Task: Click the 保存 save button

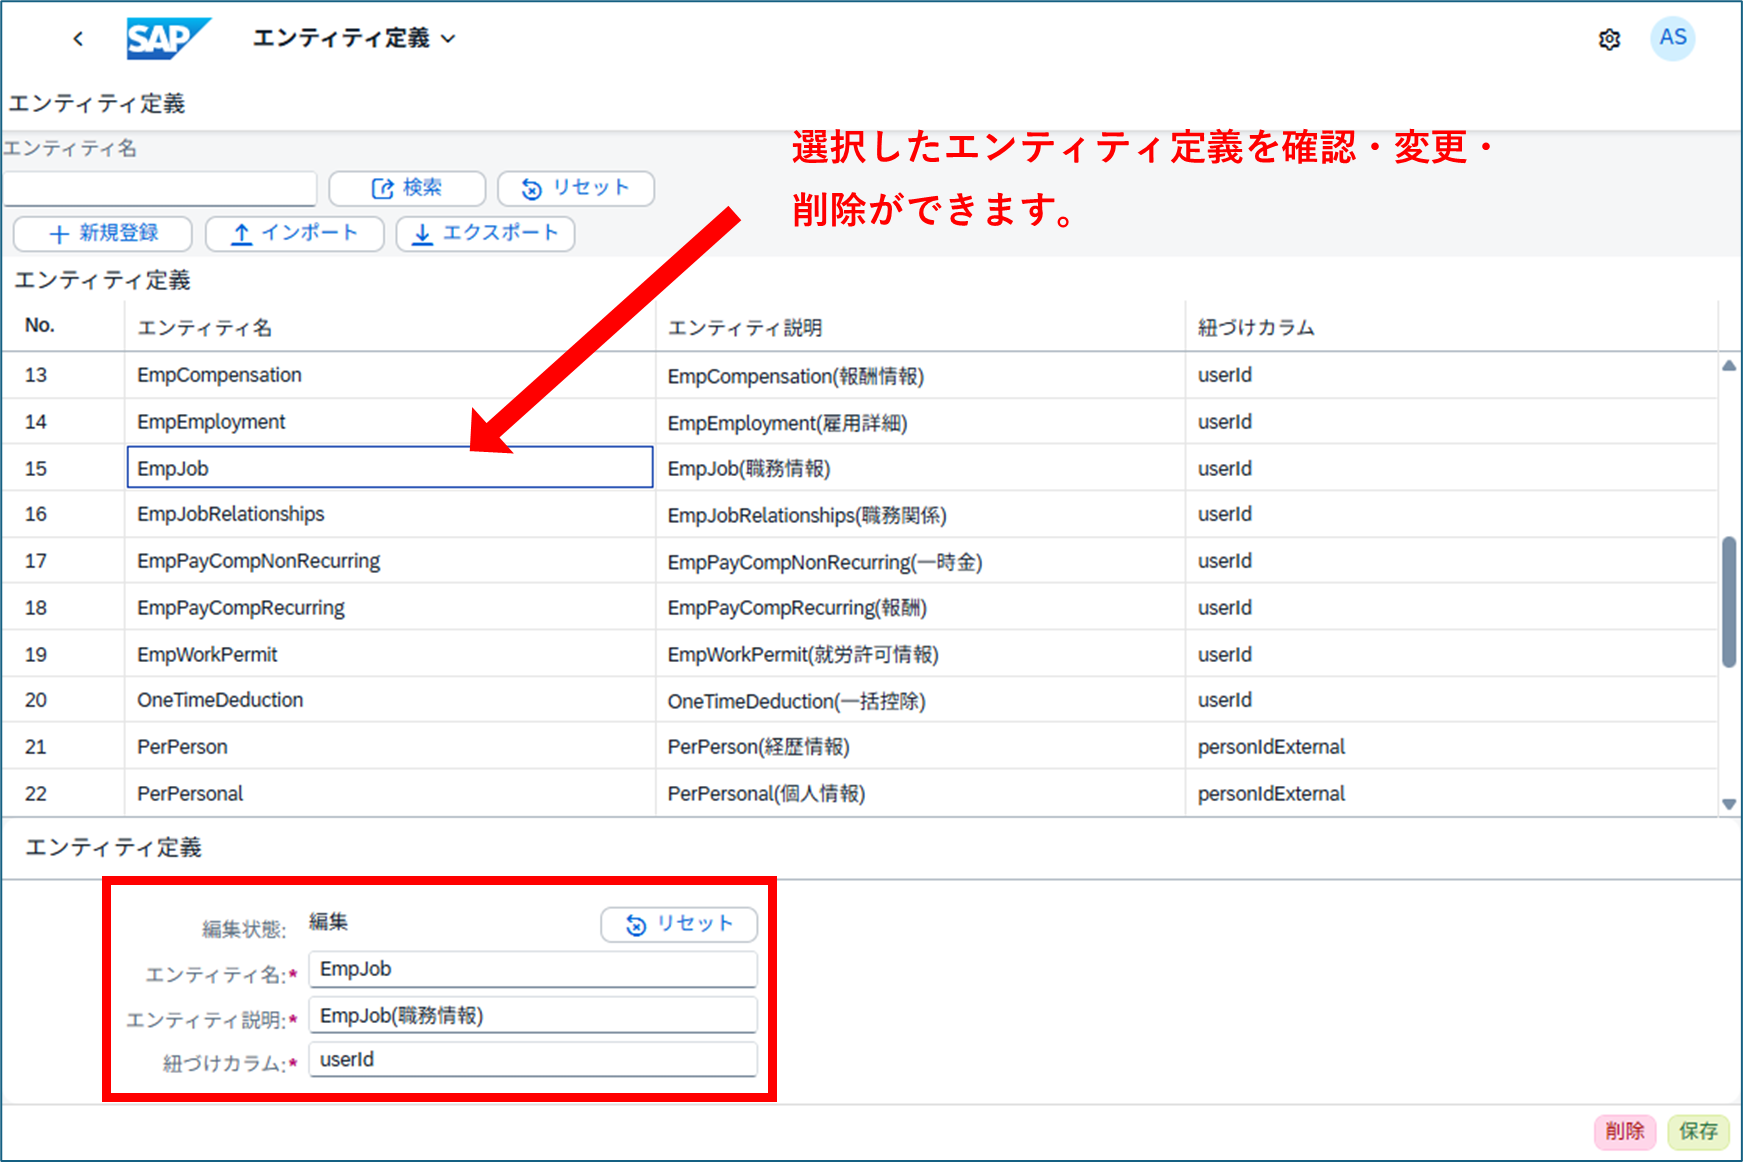Action: pos(1698,1131)
